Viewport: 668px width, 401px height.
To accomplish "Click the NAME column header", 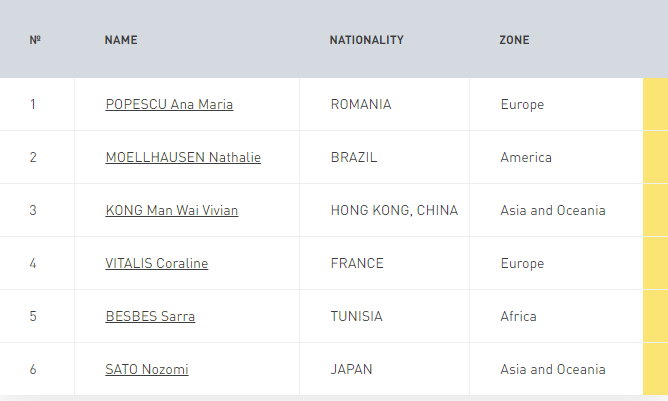I will pos(121,40).
